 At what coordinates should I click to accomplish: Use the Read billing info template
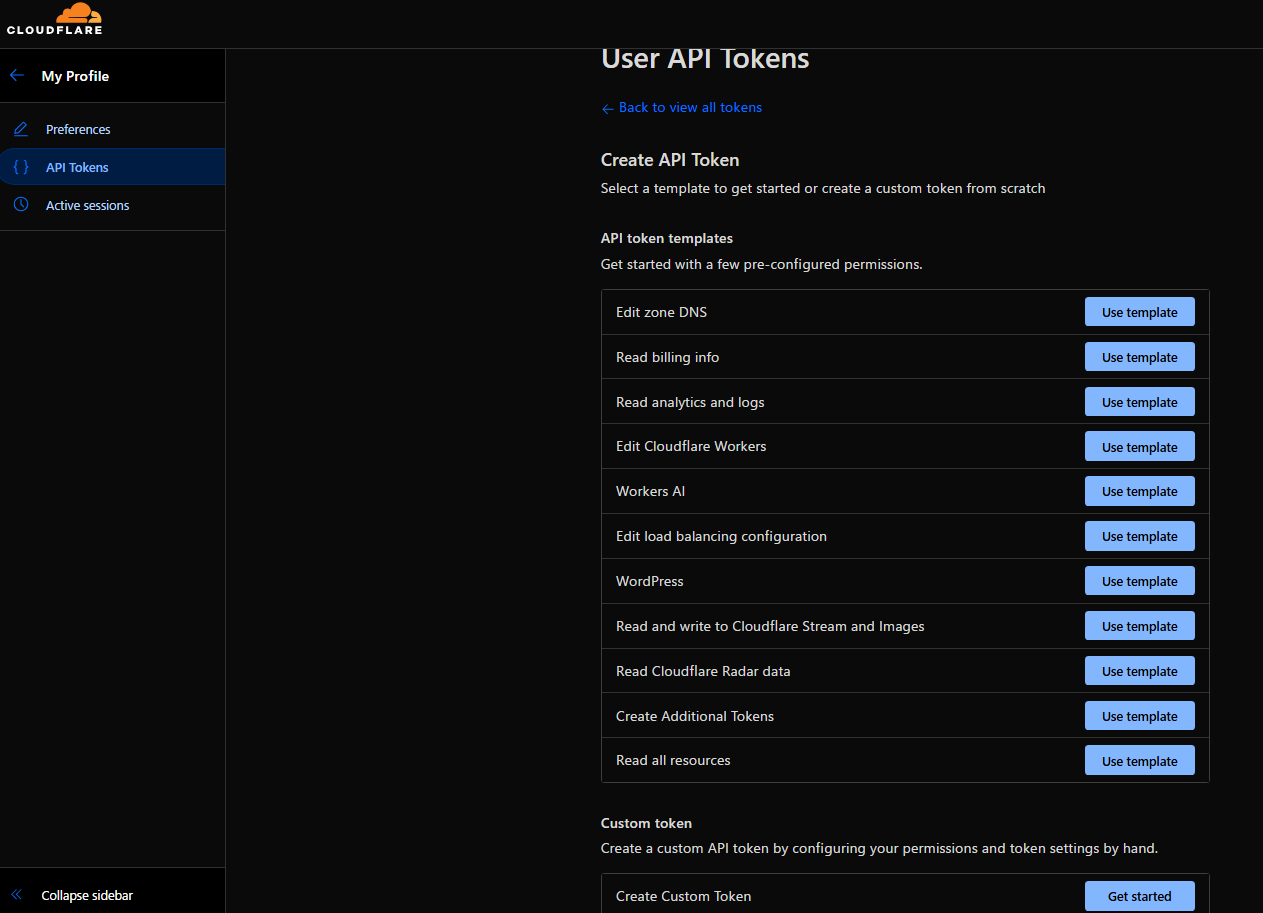coord(1139,357)
